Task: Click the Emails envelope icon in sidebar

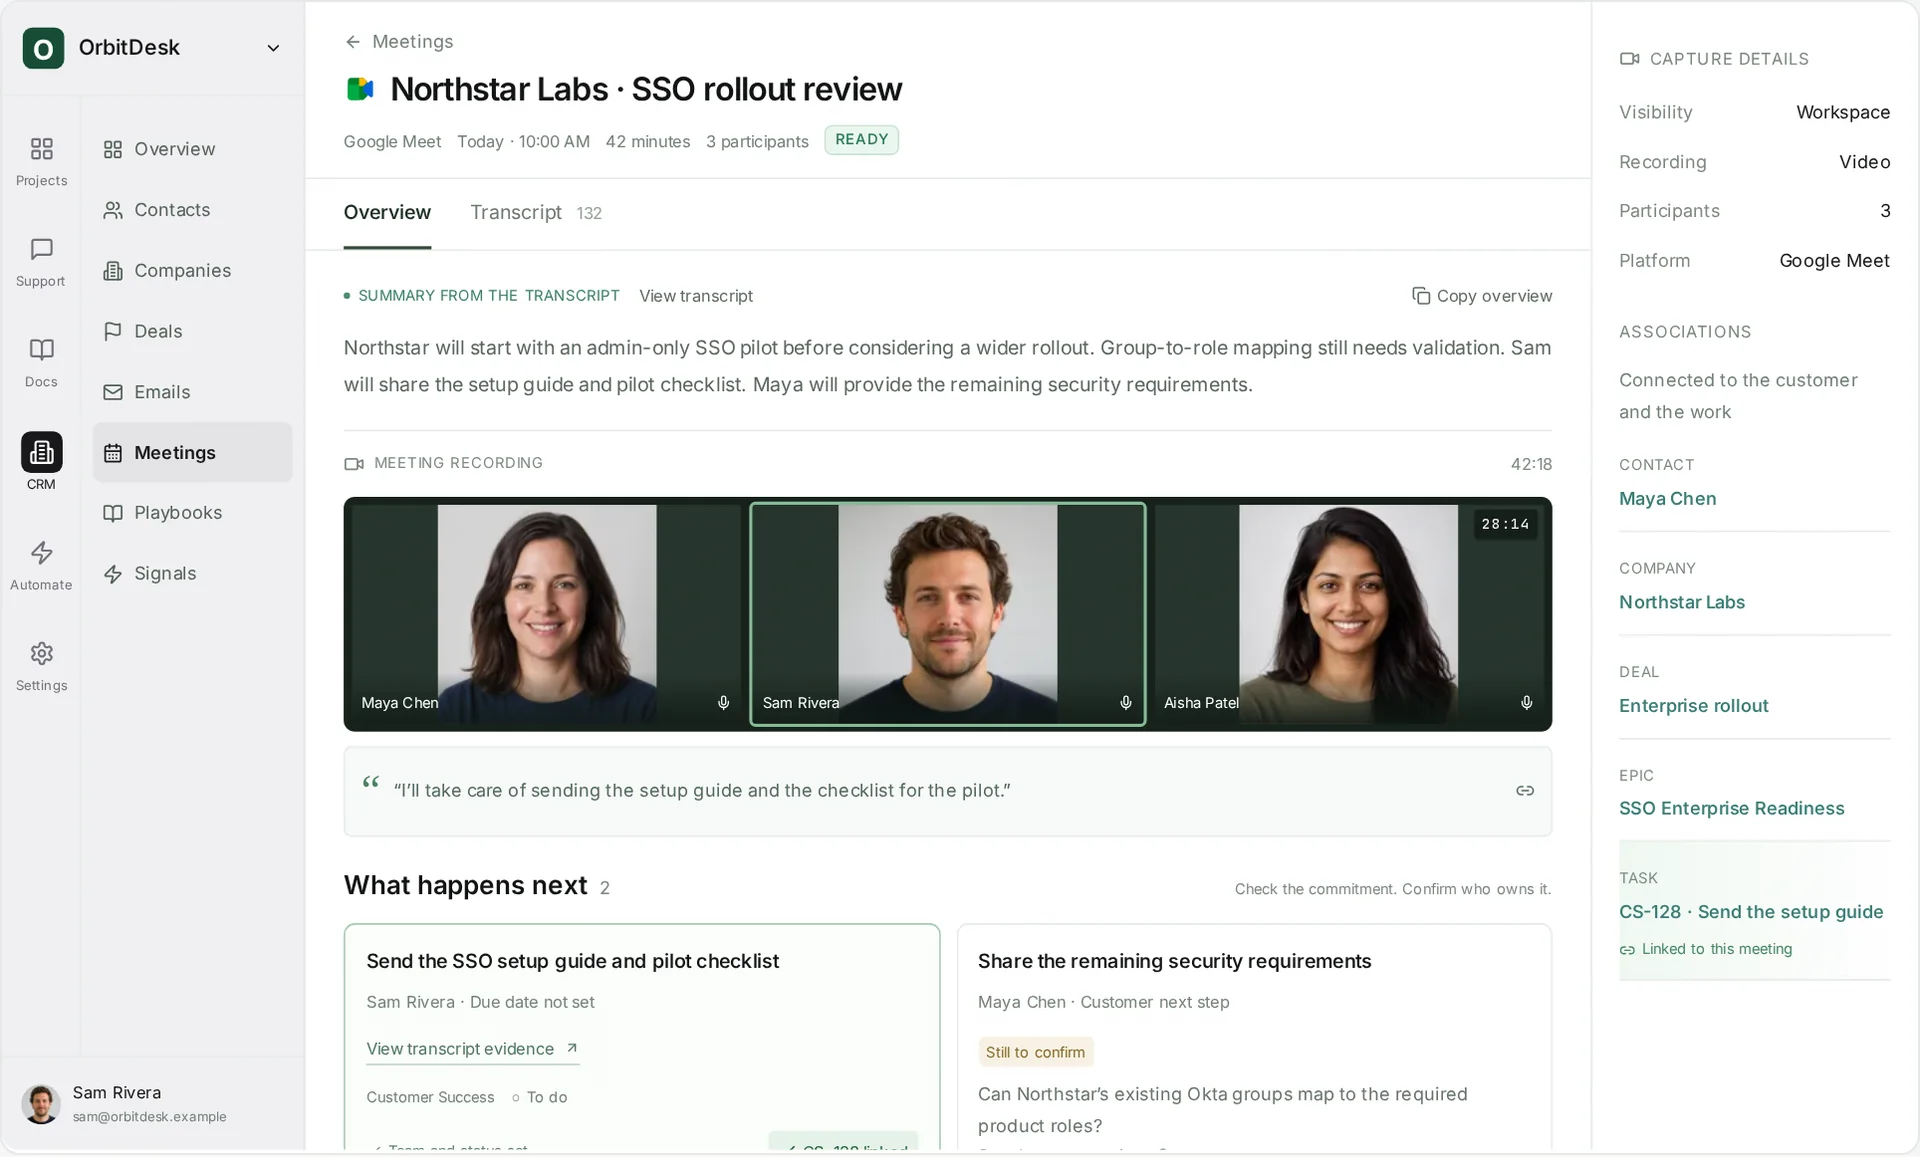Action: click(113, 392)
